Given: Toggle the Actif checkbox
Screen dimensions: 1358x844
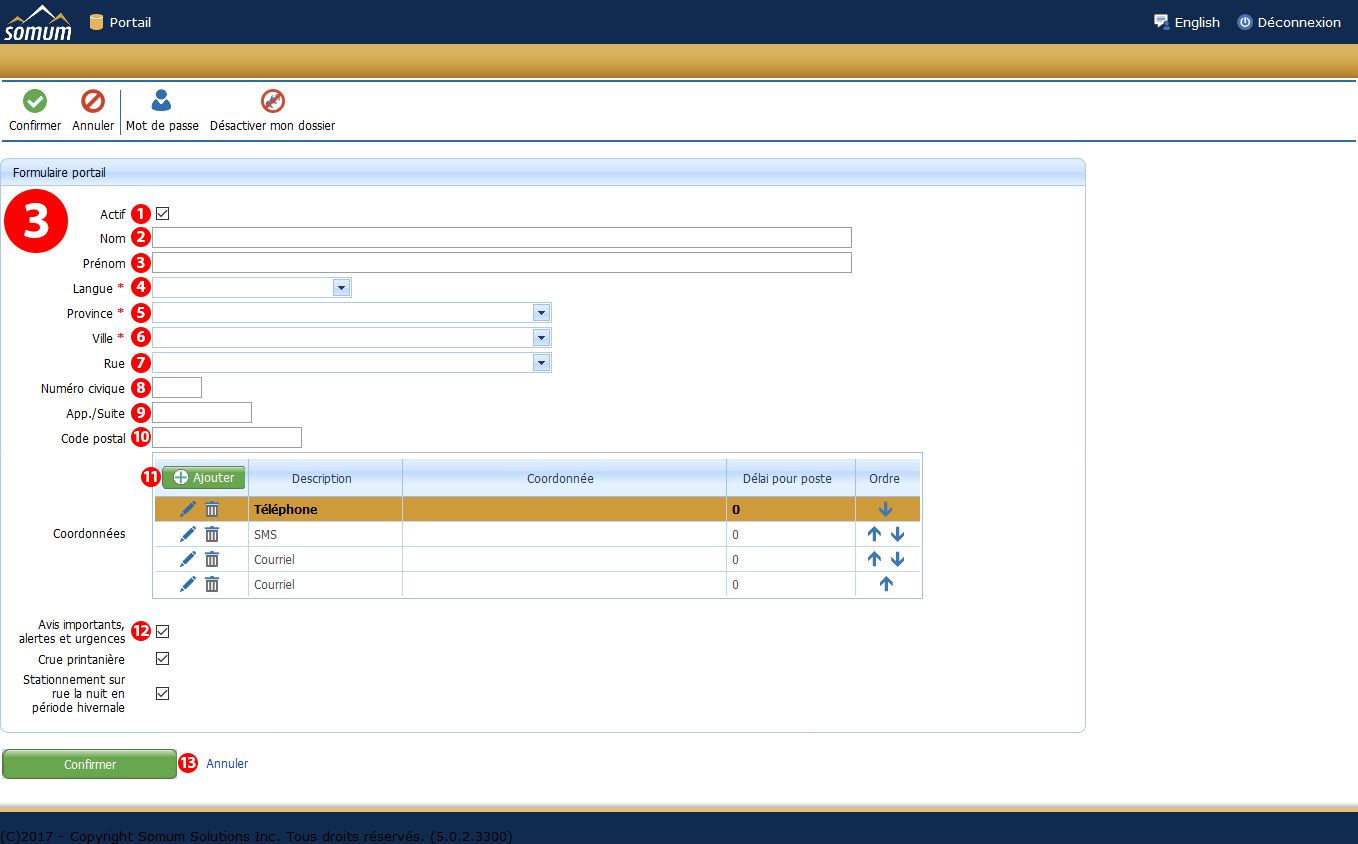Looking at the screenshot, I should (x=163, y=213).
